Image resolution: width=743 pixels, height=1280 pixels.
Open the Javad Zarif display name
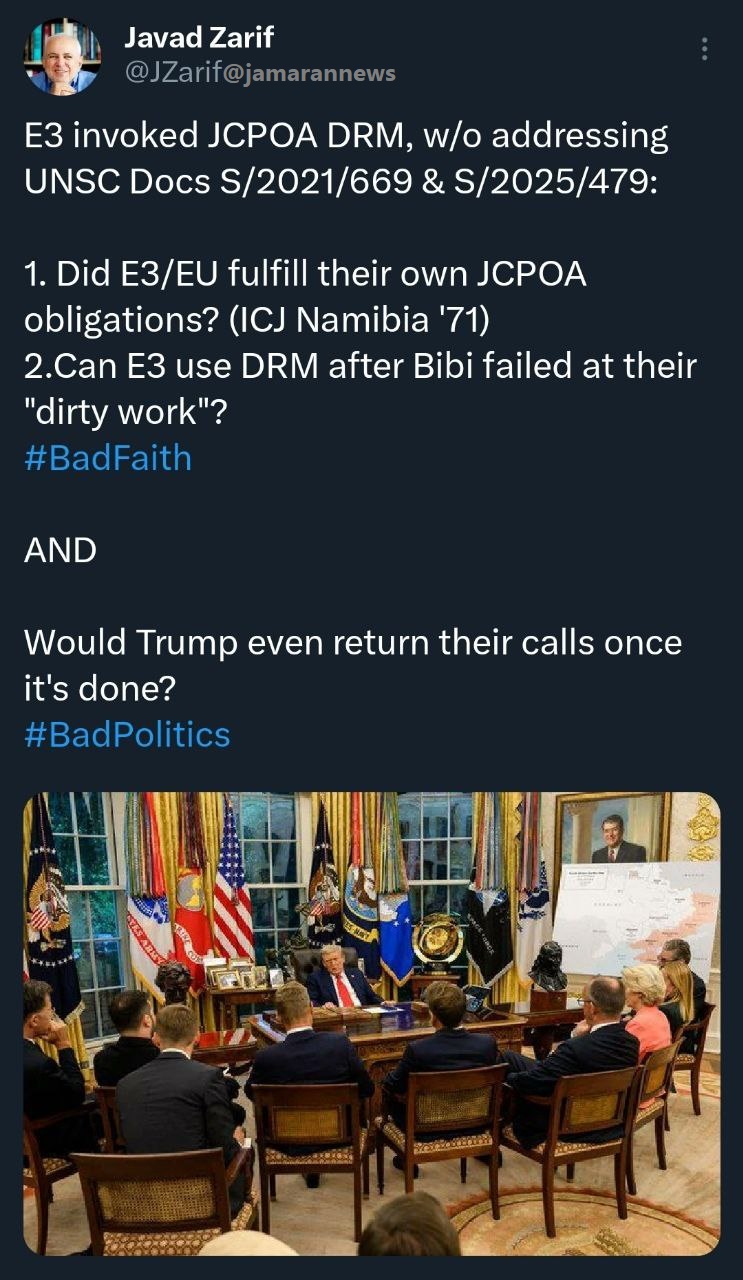pyautogui.click(x=198, y=38)
